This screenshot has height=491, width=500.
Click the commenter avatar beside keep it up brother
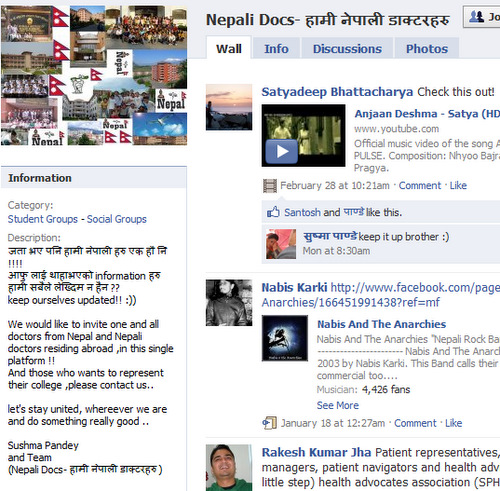coord(281,244)
